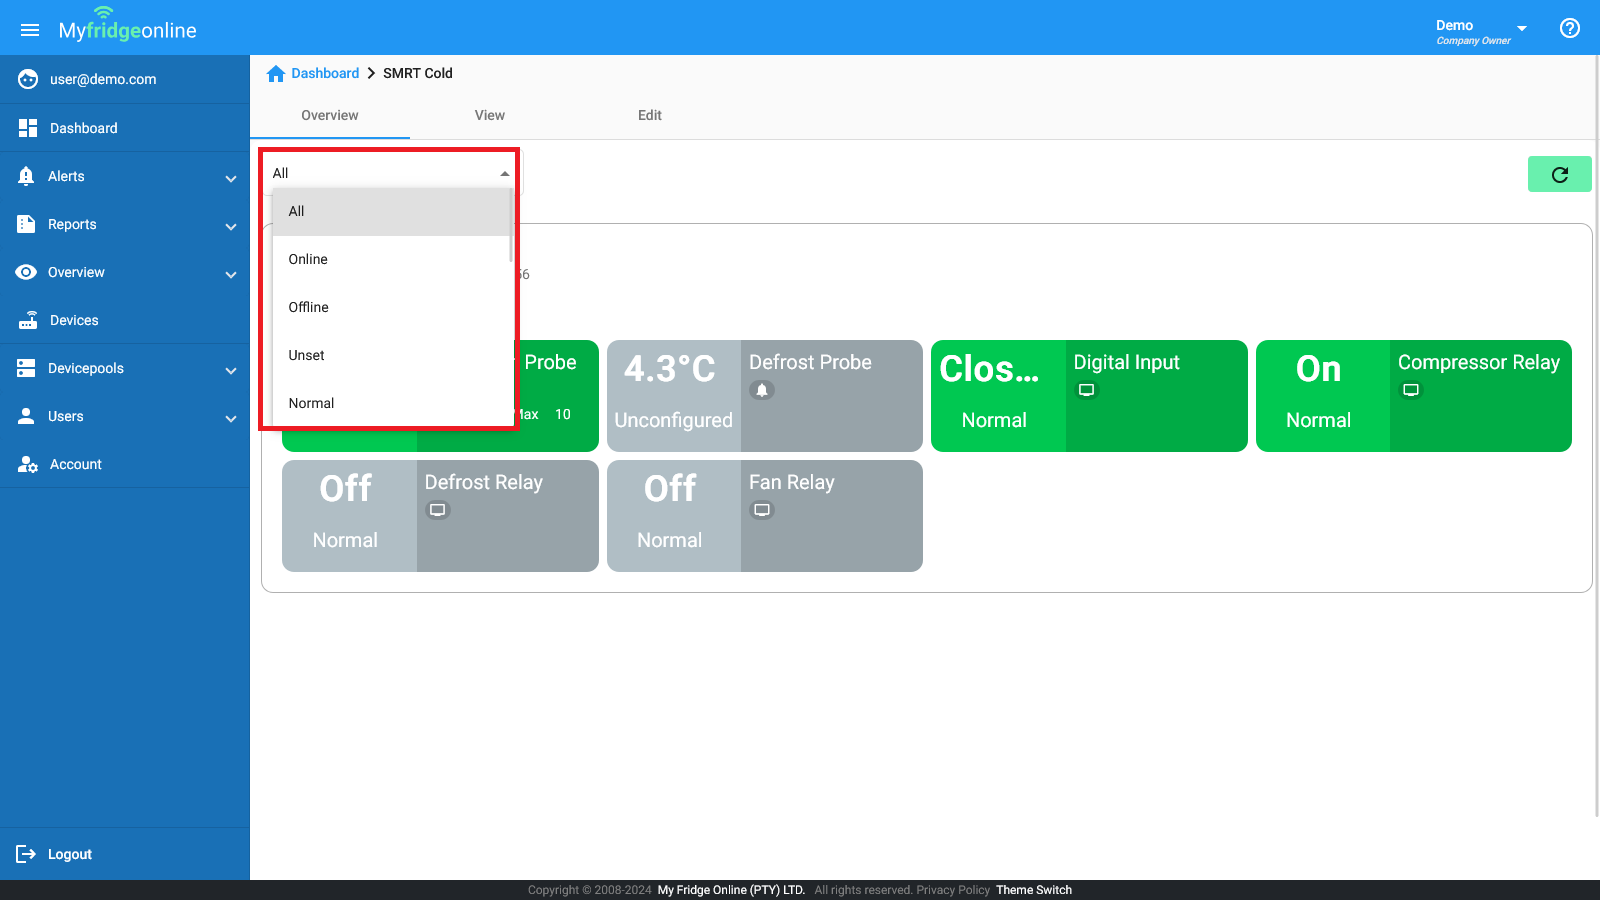Click the user avatar beside user@demo.com
The image size is (1600, 900).
tap(27, 79)
